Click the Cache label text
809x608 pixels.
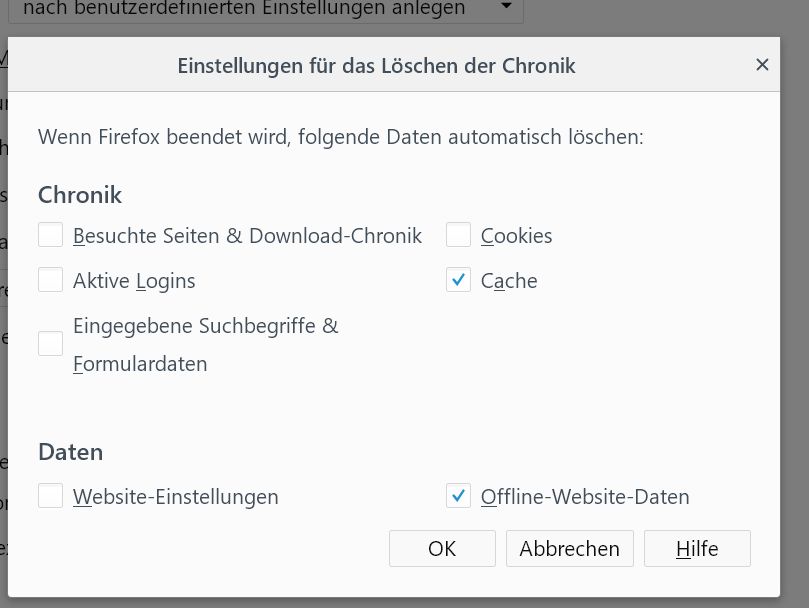509,281
